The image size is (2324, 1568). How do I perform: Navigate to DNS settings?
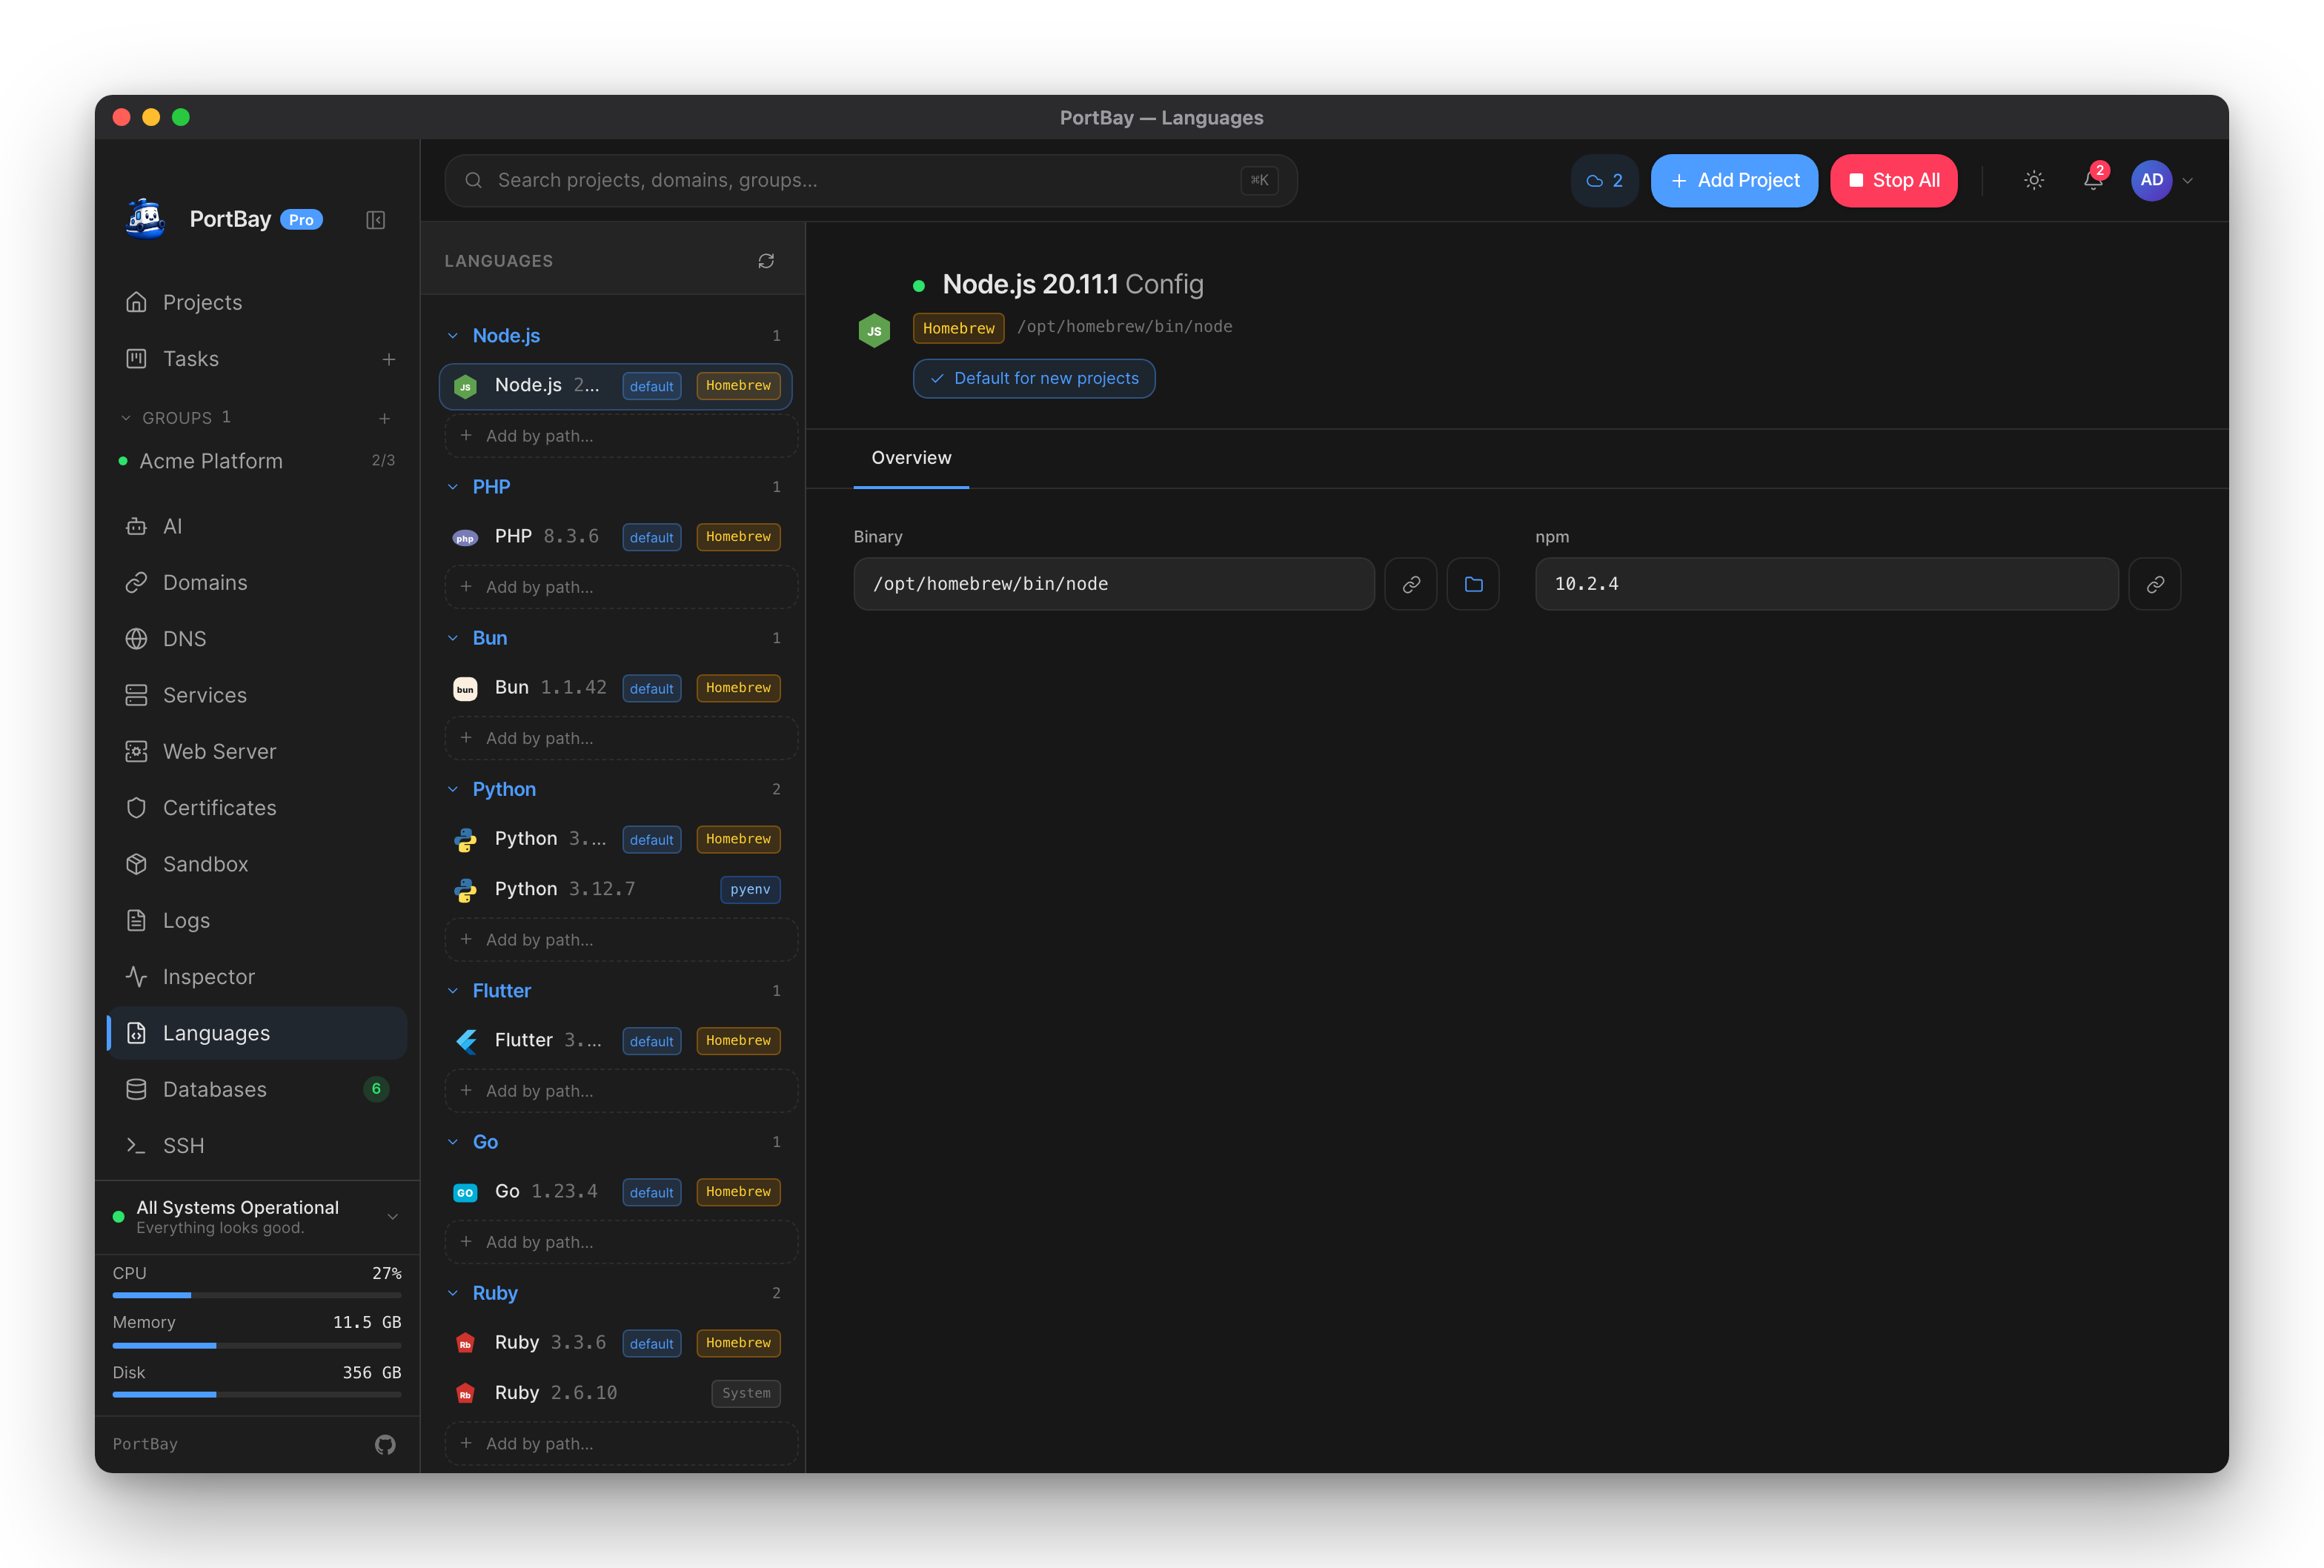tap(257, 639)
